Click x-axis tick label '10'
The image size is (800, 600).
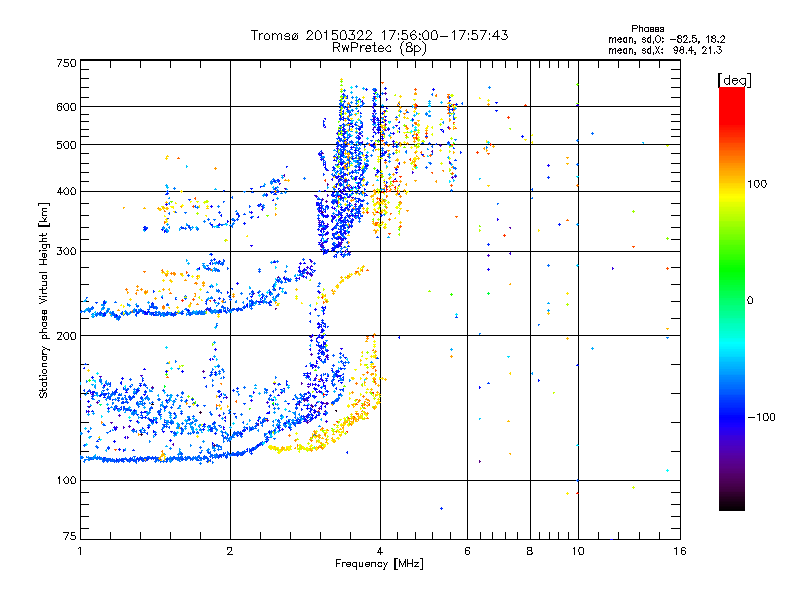point(578,551)
